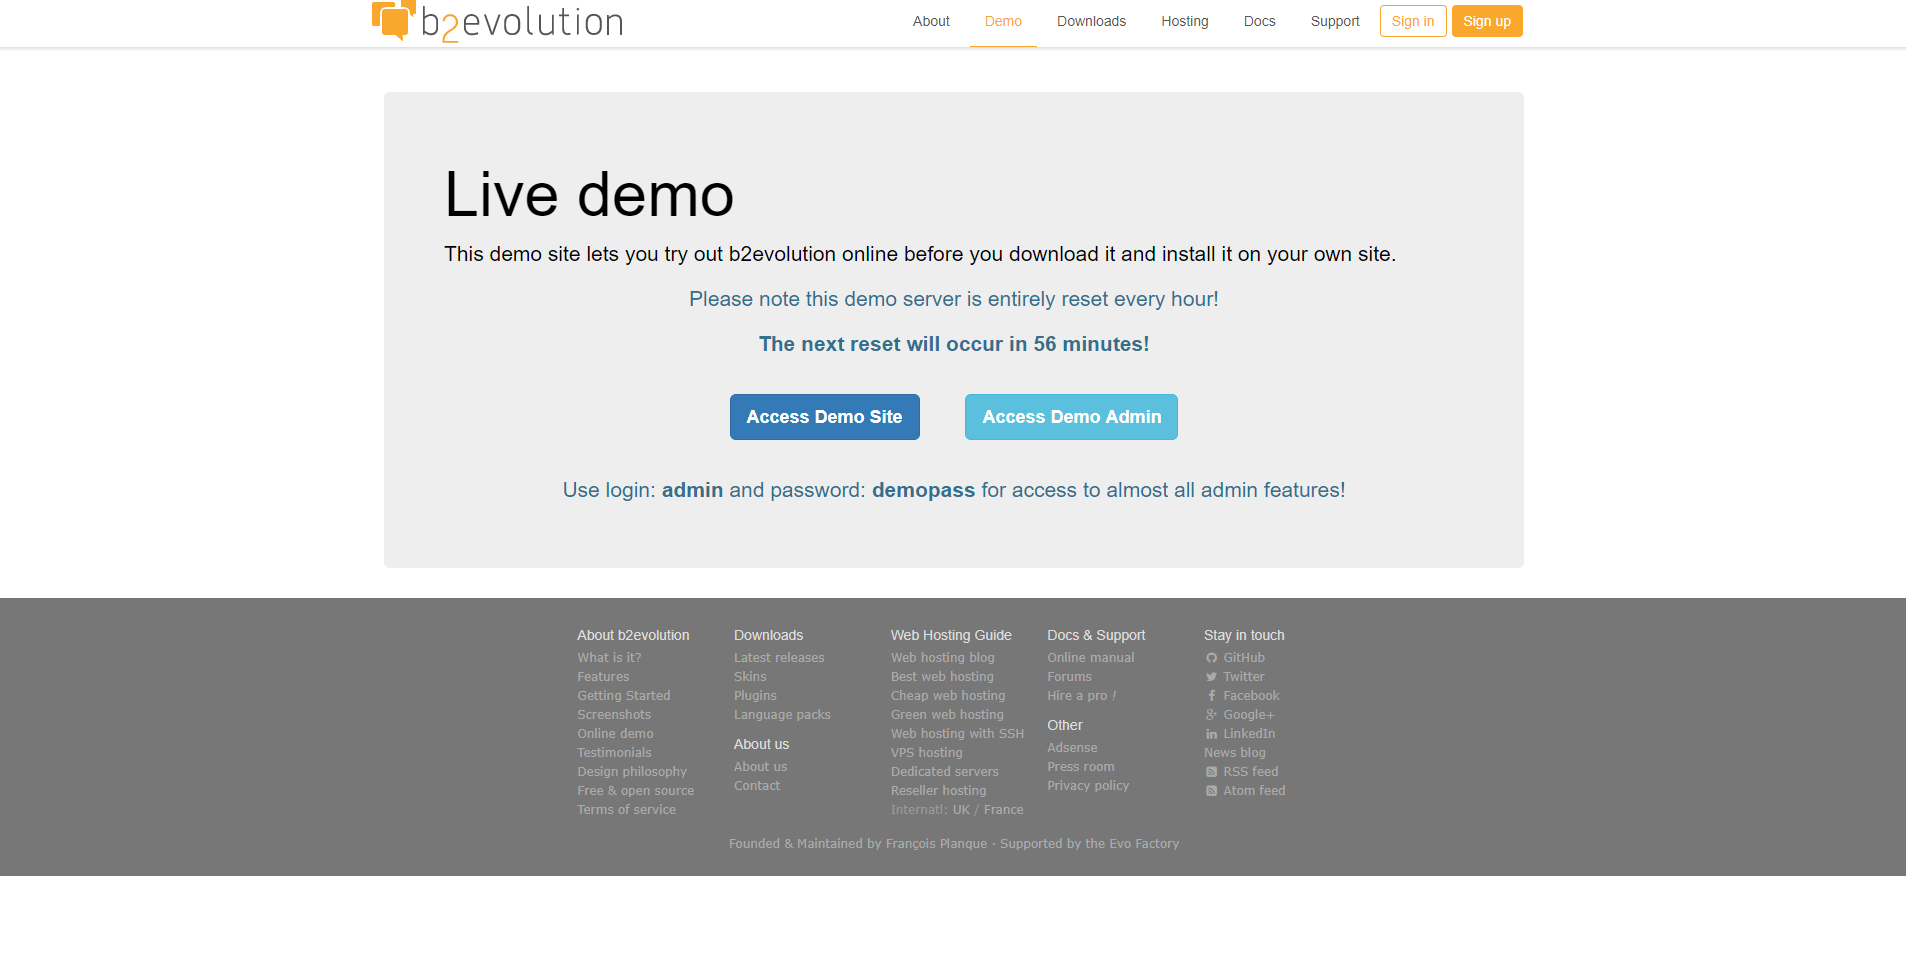Open the Screenshots footer link
Screen dimensions: 1906x963
(x=614, y=715)
